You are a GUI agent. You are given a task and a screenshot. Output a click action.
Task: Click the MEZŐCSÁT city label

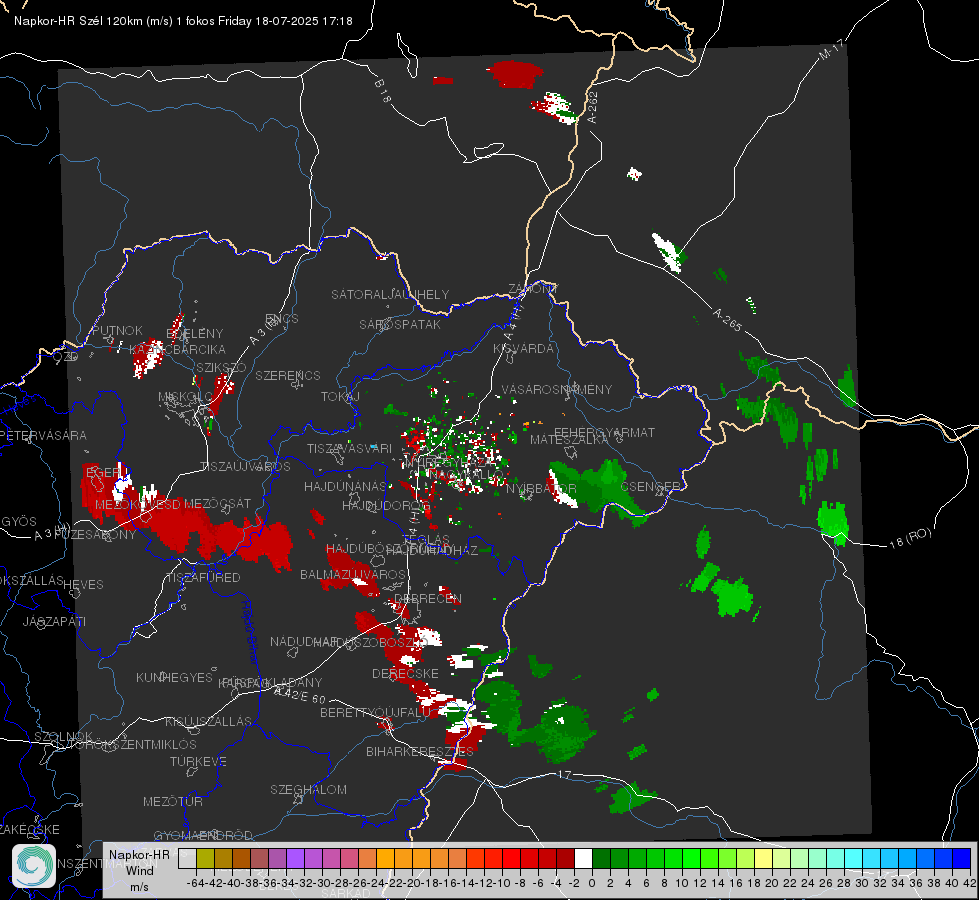[x=218, y=503]
